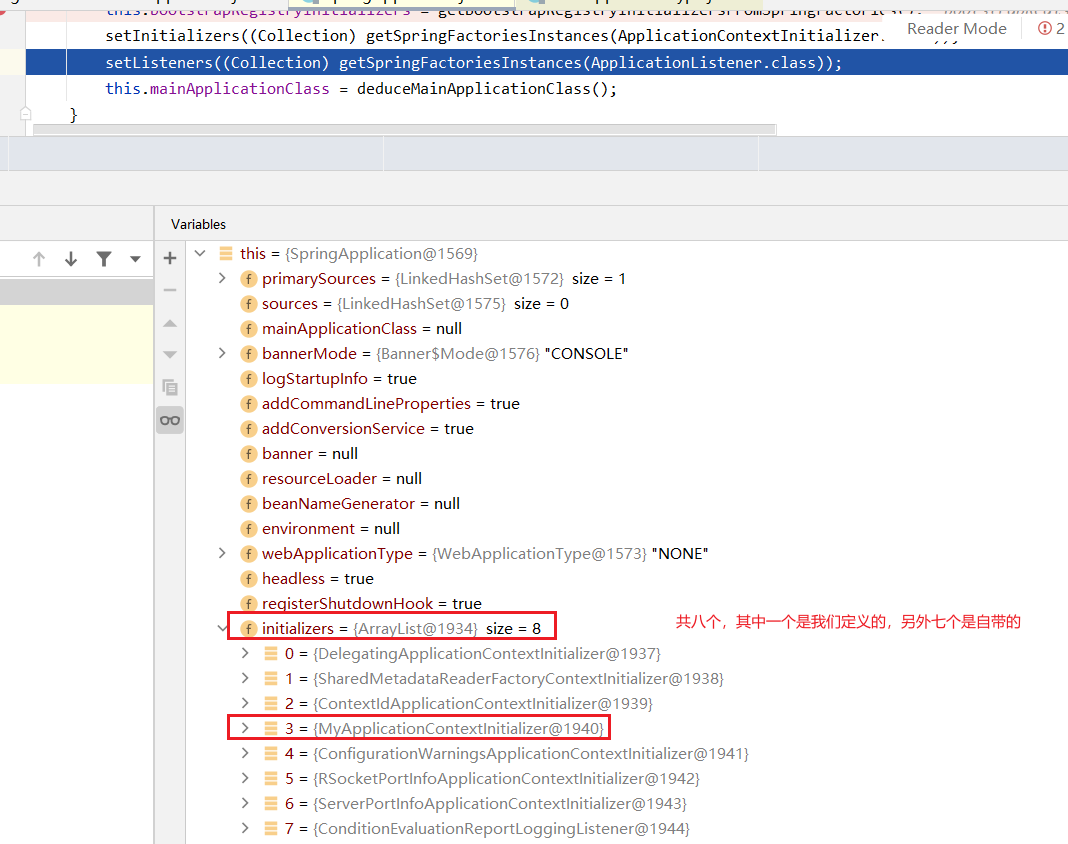Click the move watch up arrow
1068x844 pixels.
(170, 323)
